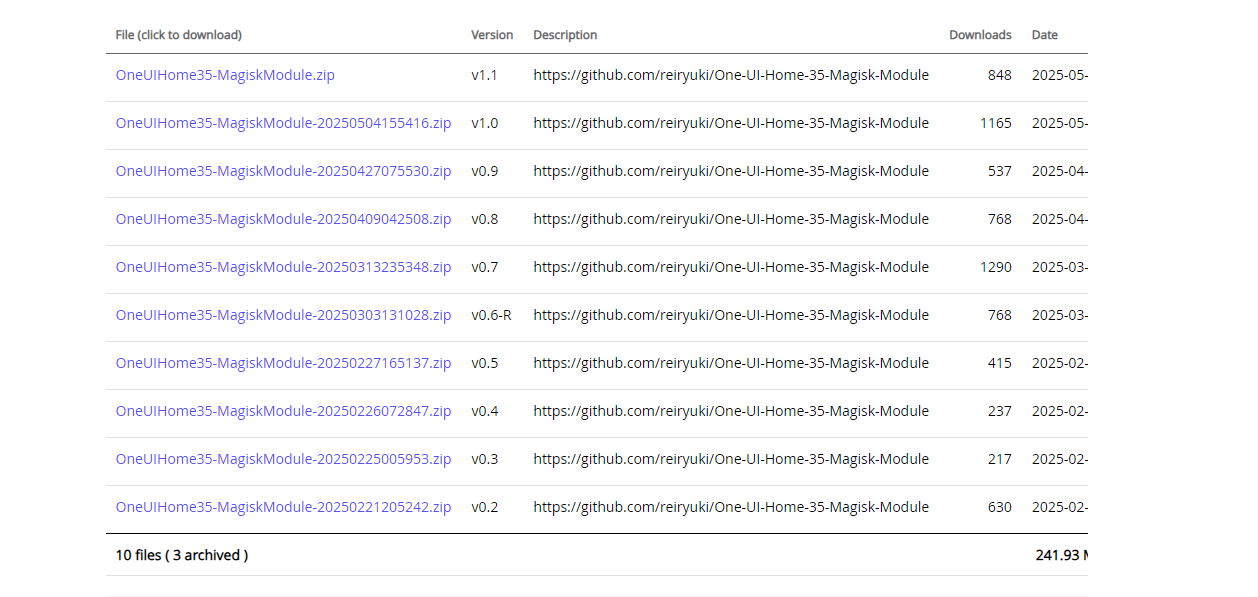Download OneUIHome35-MagiskModule-20250409042508.zip

[x=283, y=219]
